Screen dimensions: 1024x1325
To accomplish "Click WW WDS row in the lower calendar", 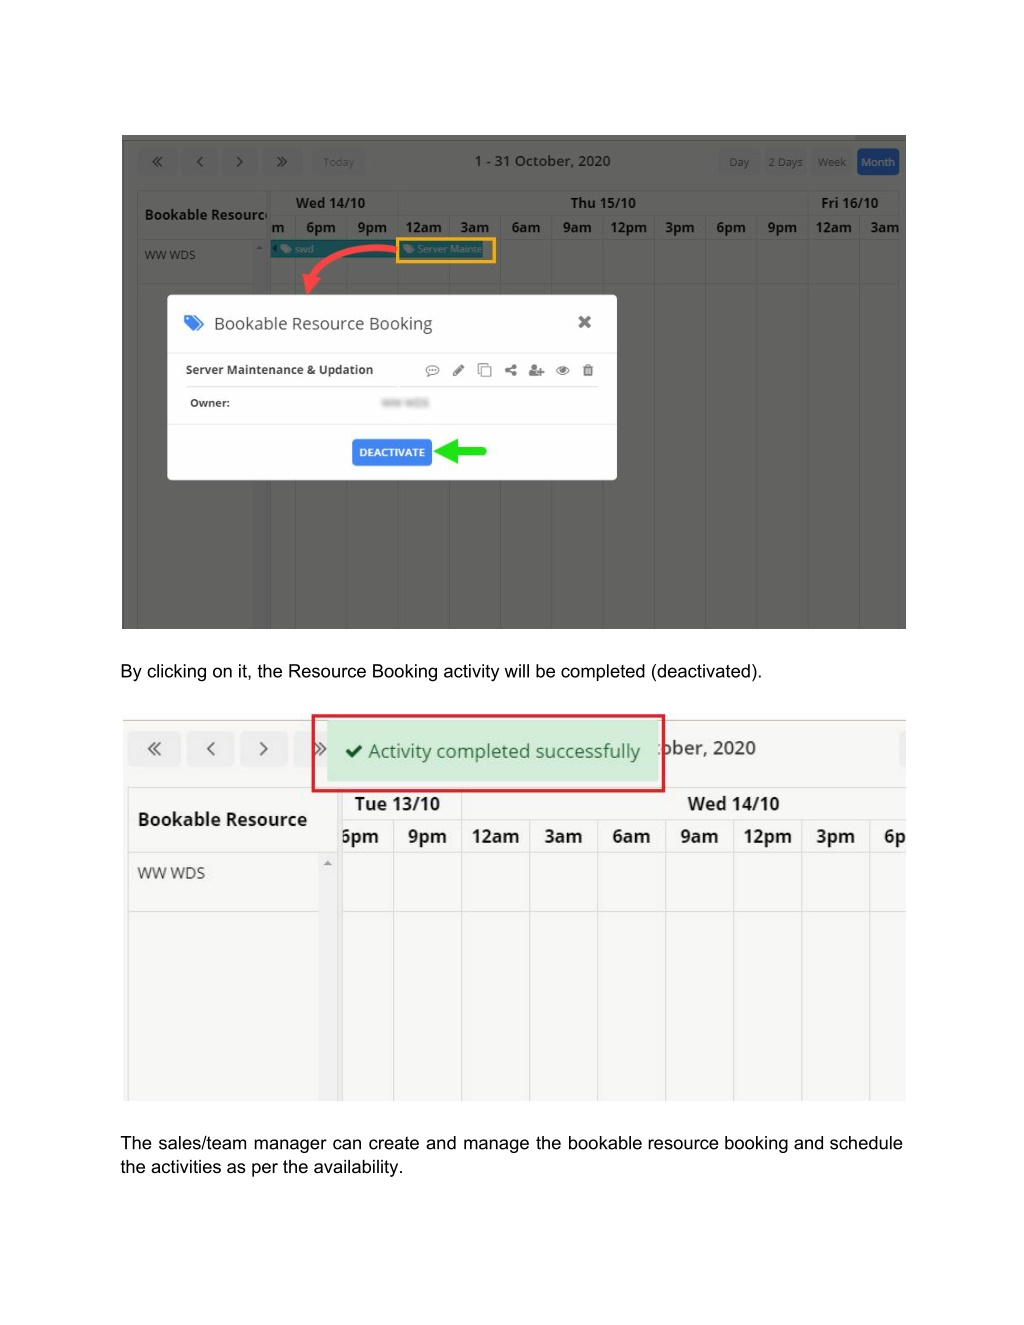I will click(x=171, y=873).
